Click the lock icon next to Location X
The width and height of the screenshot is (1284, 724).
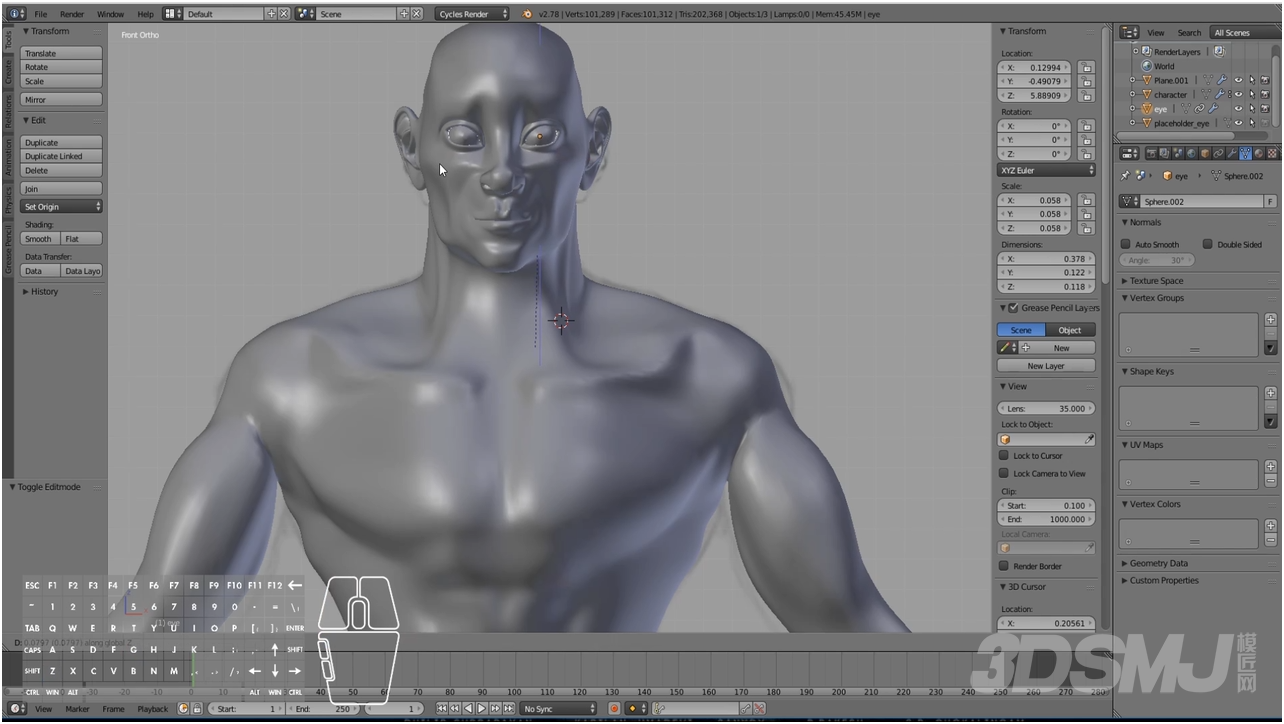[1086, 67]
